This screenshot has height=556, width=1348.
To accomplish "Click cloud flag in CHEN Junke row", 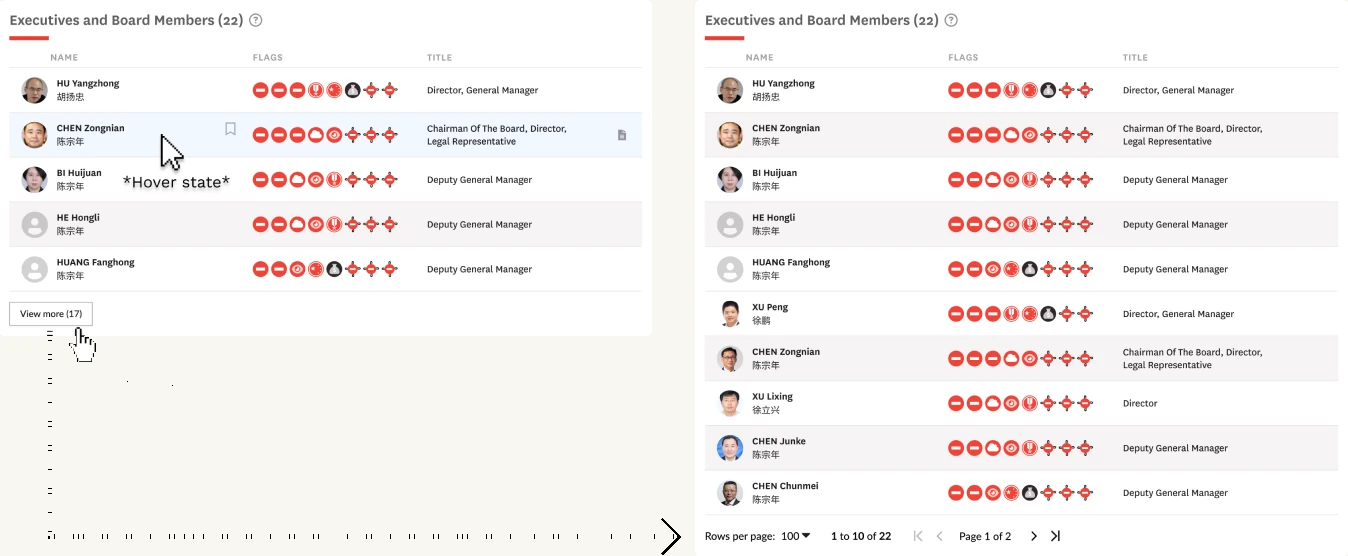I will coord(993,448).
